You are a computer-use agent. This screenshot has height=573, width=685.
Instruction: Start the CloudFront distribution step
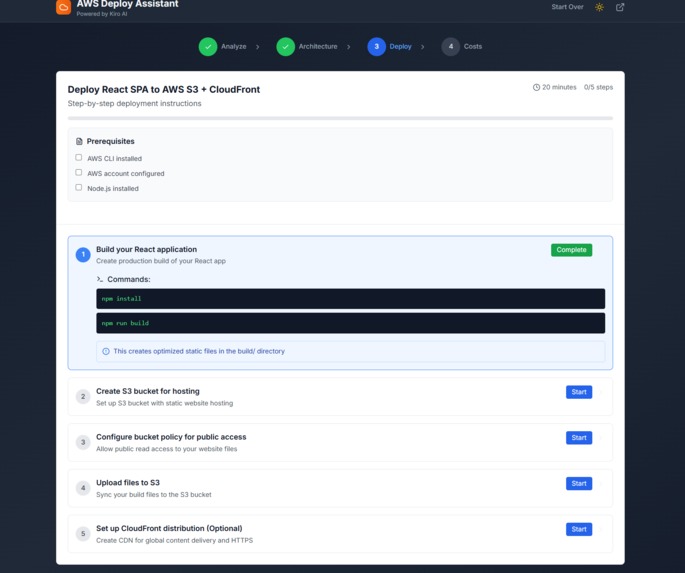(x=579, y=529)
